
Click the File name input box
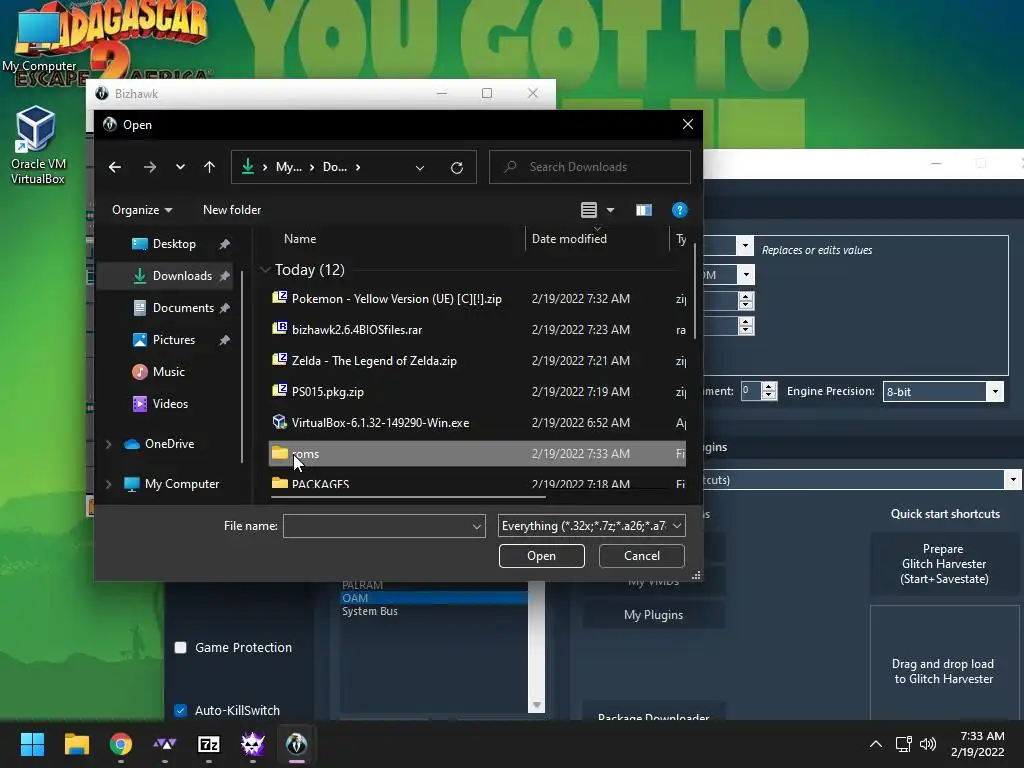[x=377, y=526]
